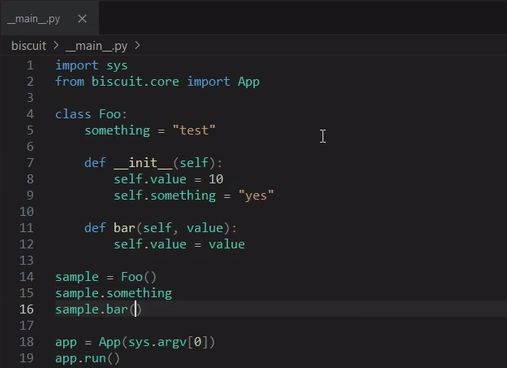Viewport: 507px width, 368px height.
Task: Click the "yes" string on line 9
Action: pos(256,196)
